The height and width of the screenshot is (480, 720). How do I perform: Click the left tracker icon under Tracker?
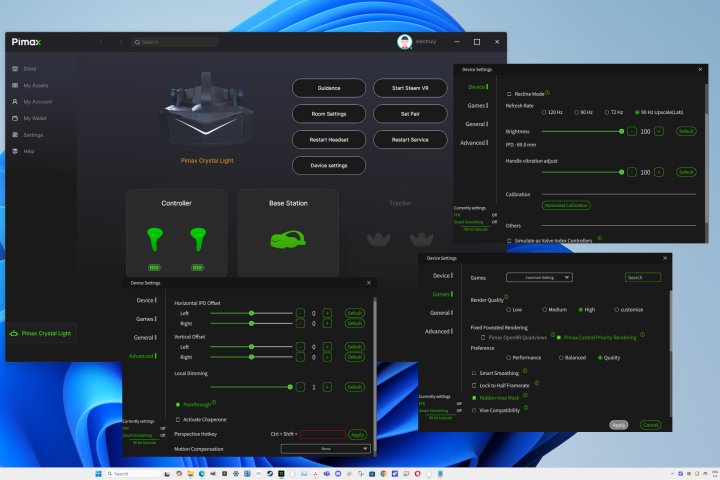379,239
